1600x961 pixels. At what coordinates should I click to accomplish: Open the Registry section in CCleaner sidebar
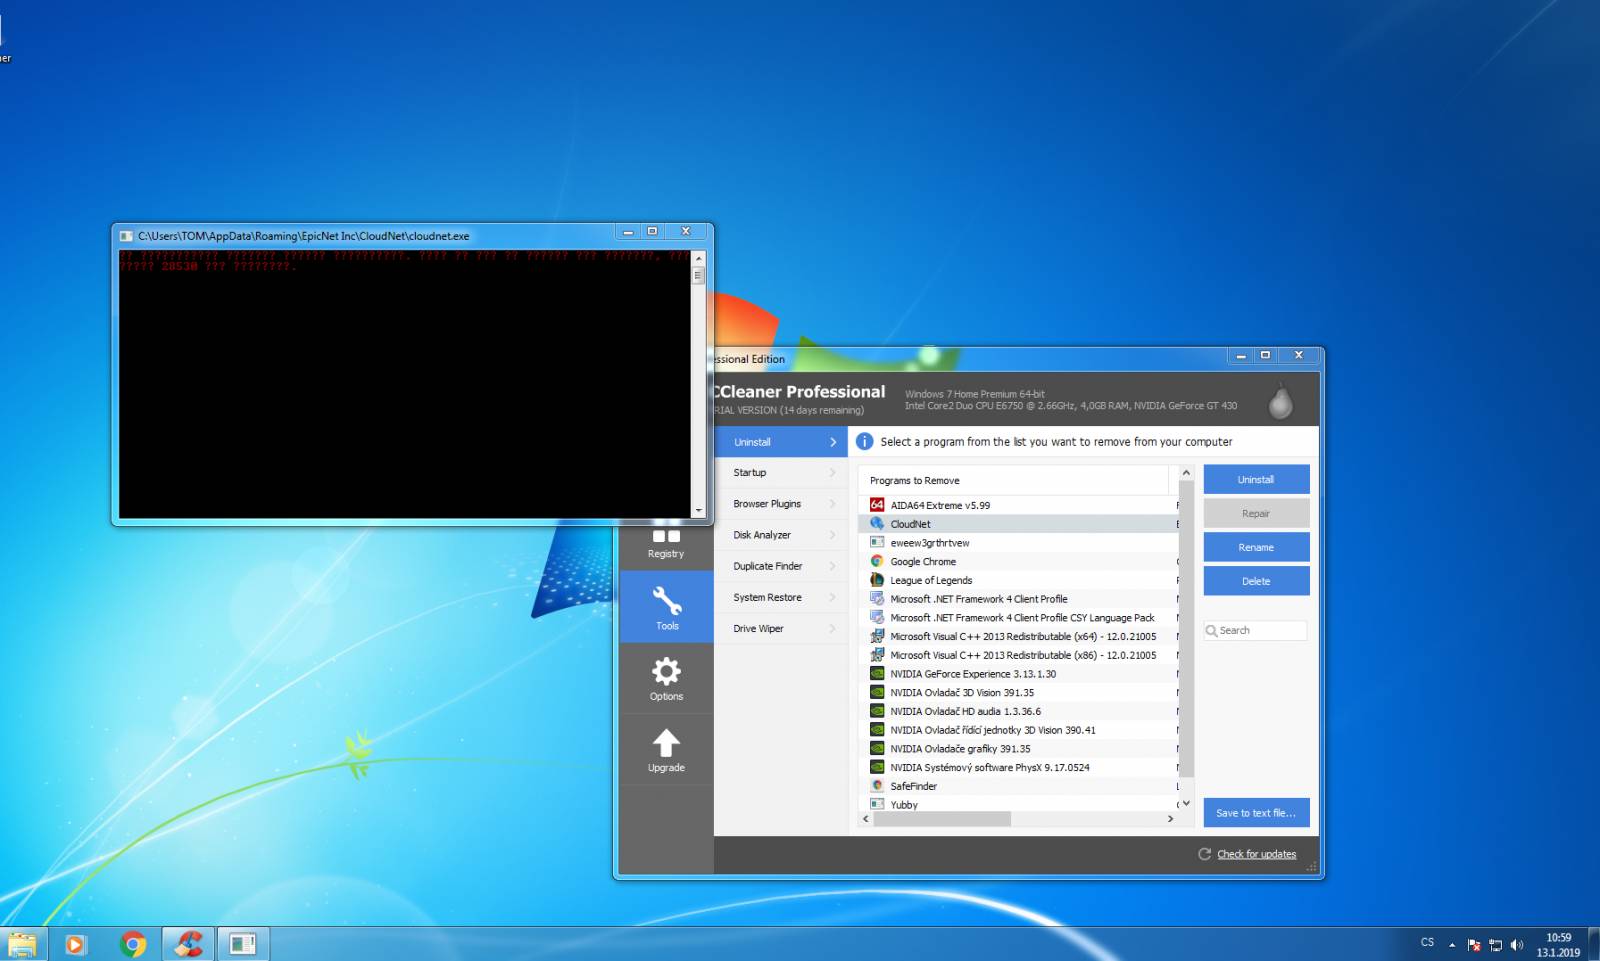[666, 544]
